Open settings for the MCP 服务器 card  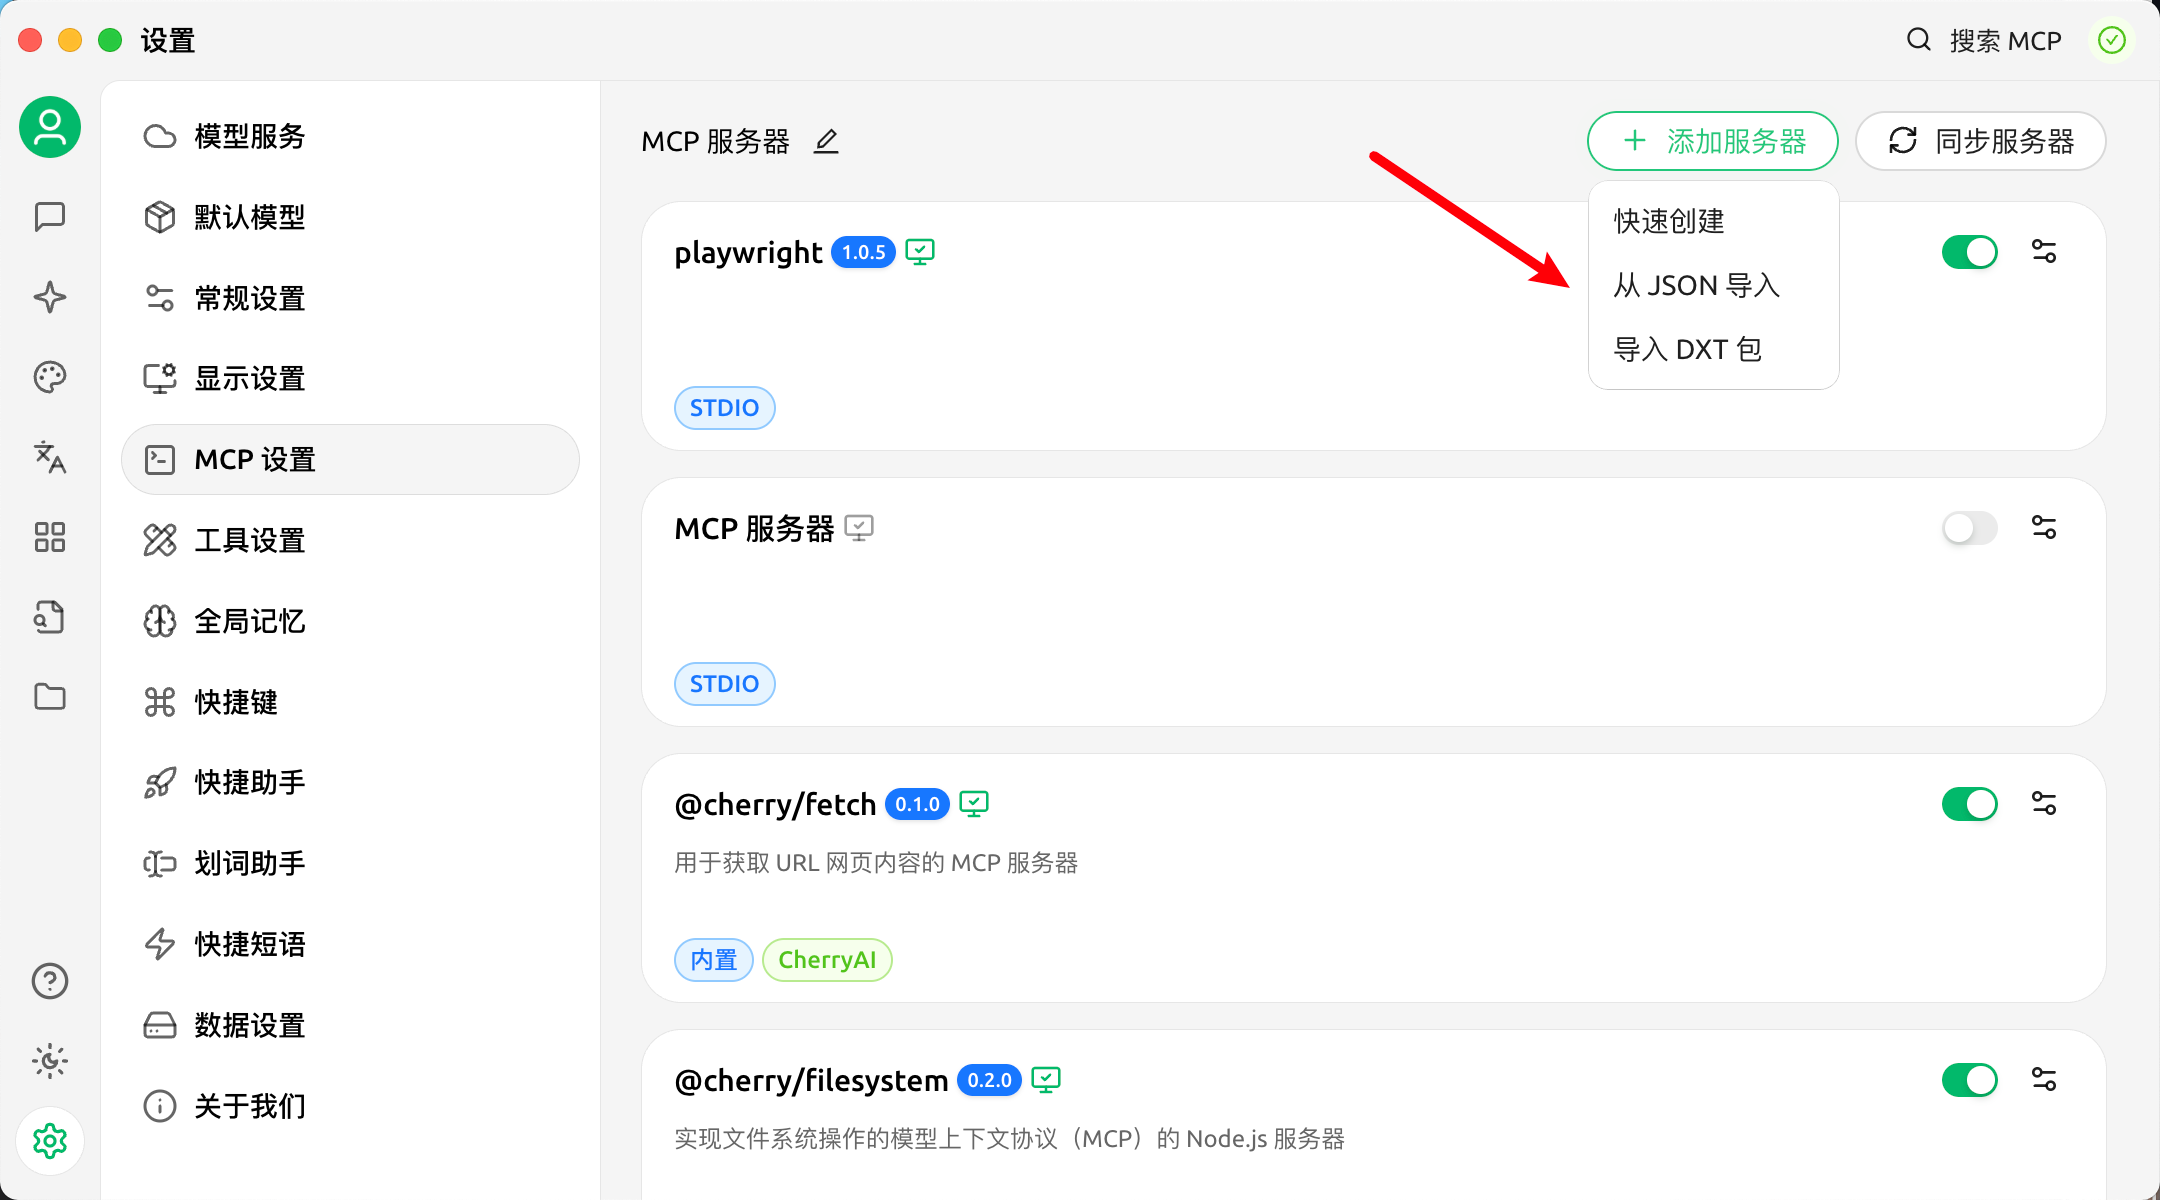coord(2044,528)
